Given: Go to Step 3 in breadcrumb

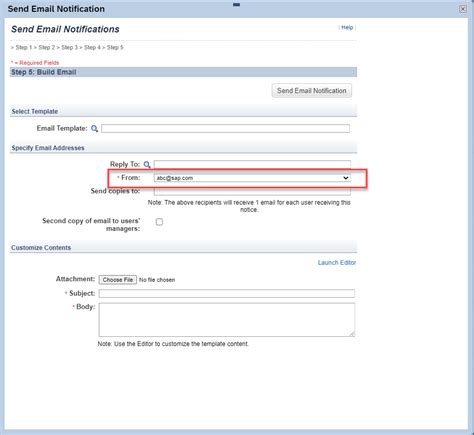Looking at the screenshot, I should point(69,47).
